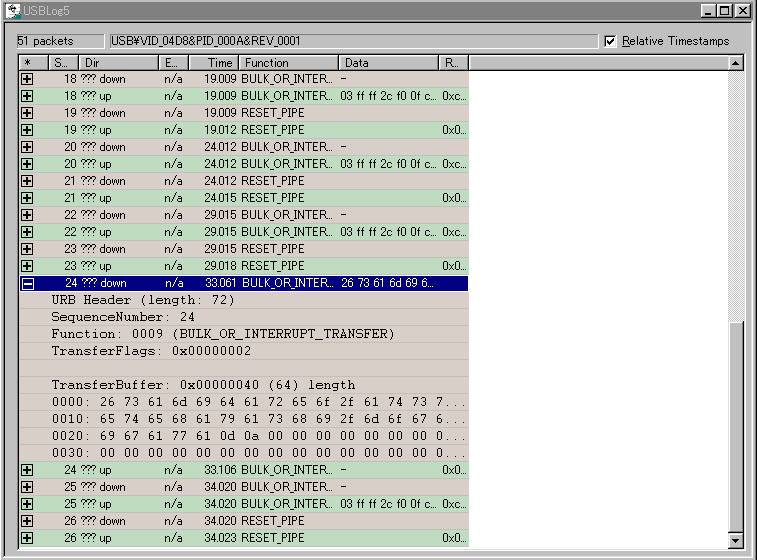Click time value 34.023

click(220, 538)
